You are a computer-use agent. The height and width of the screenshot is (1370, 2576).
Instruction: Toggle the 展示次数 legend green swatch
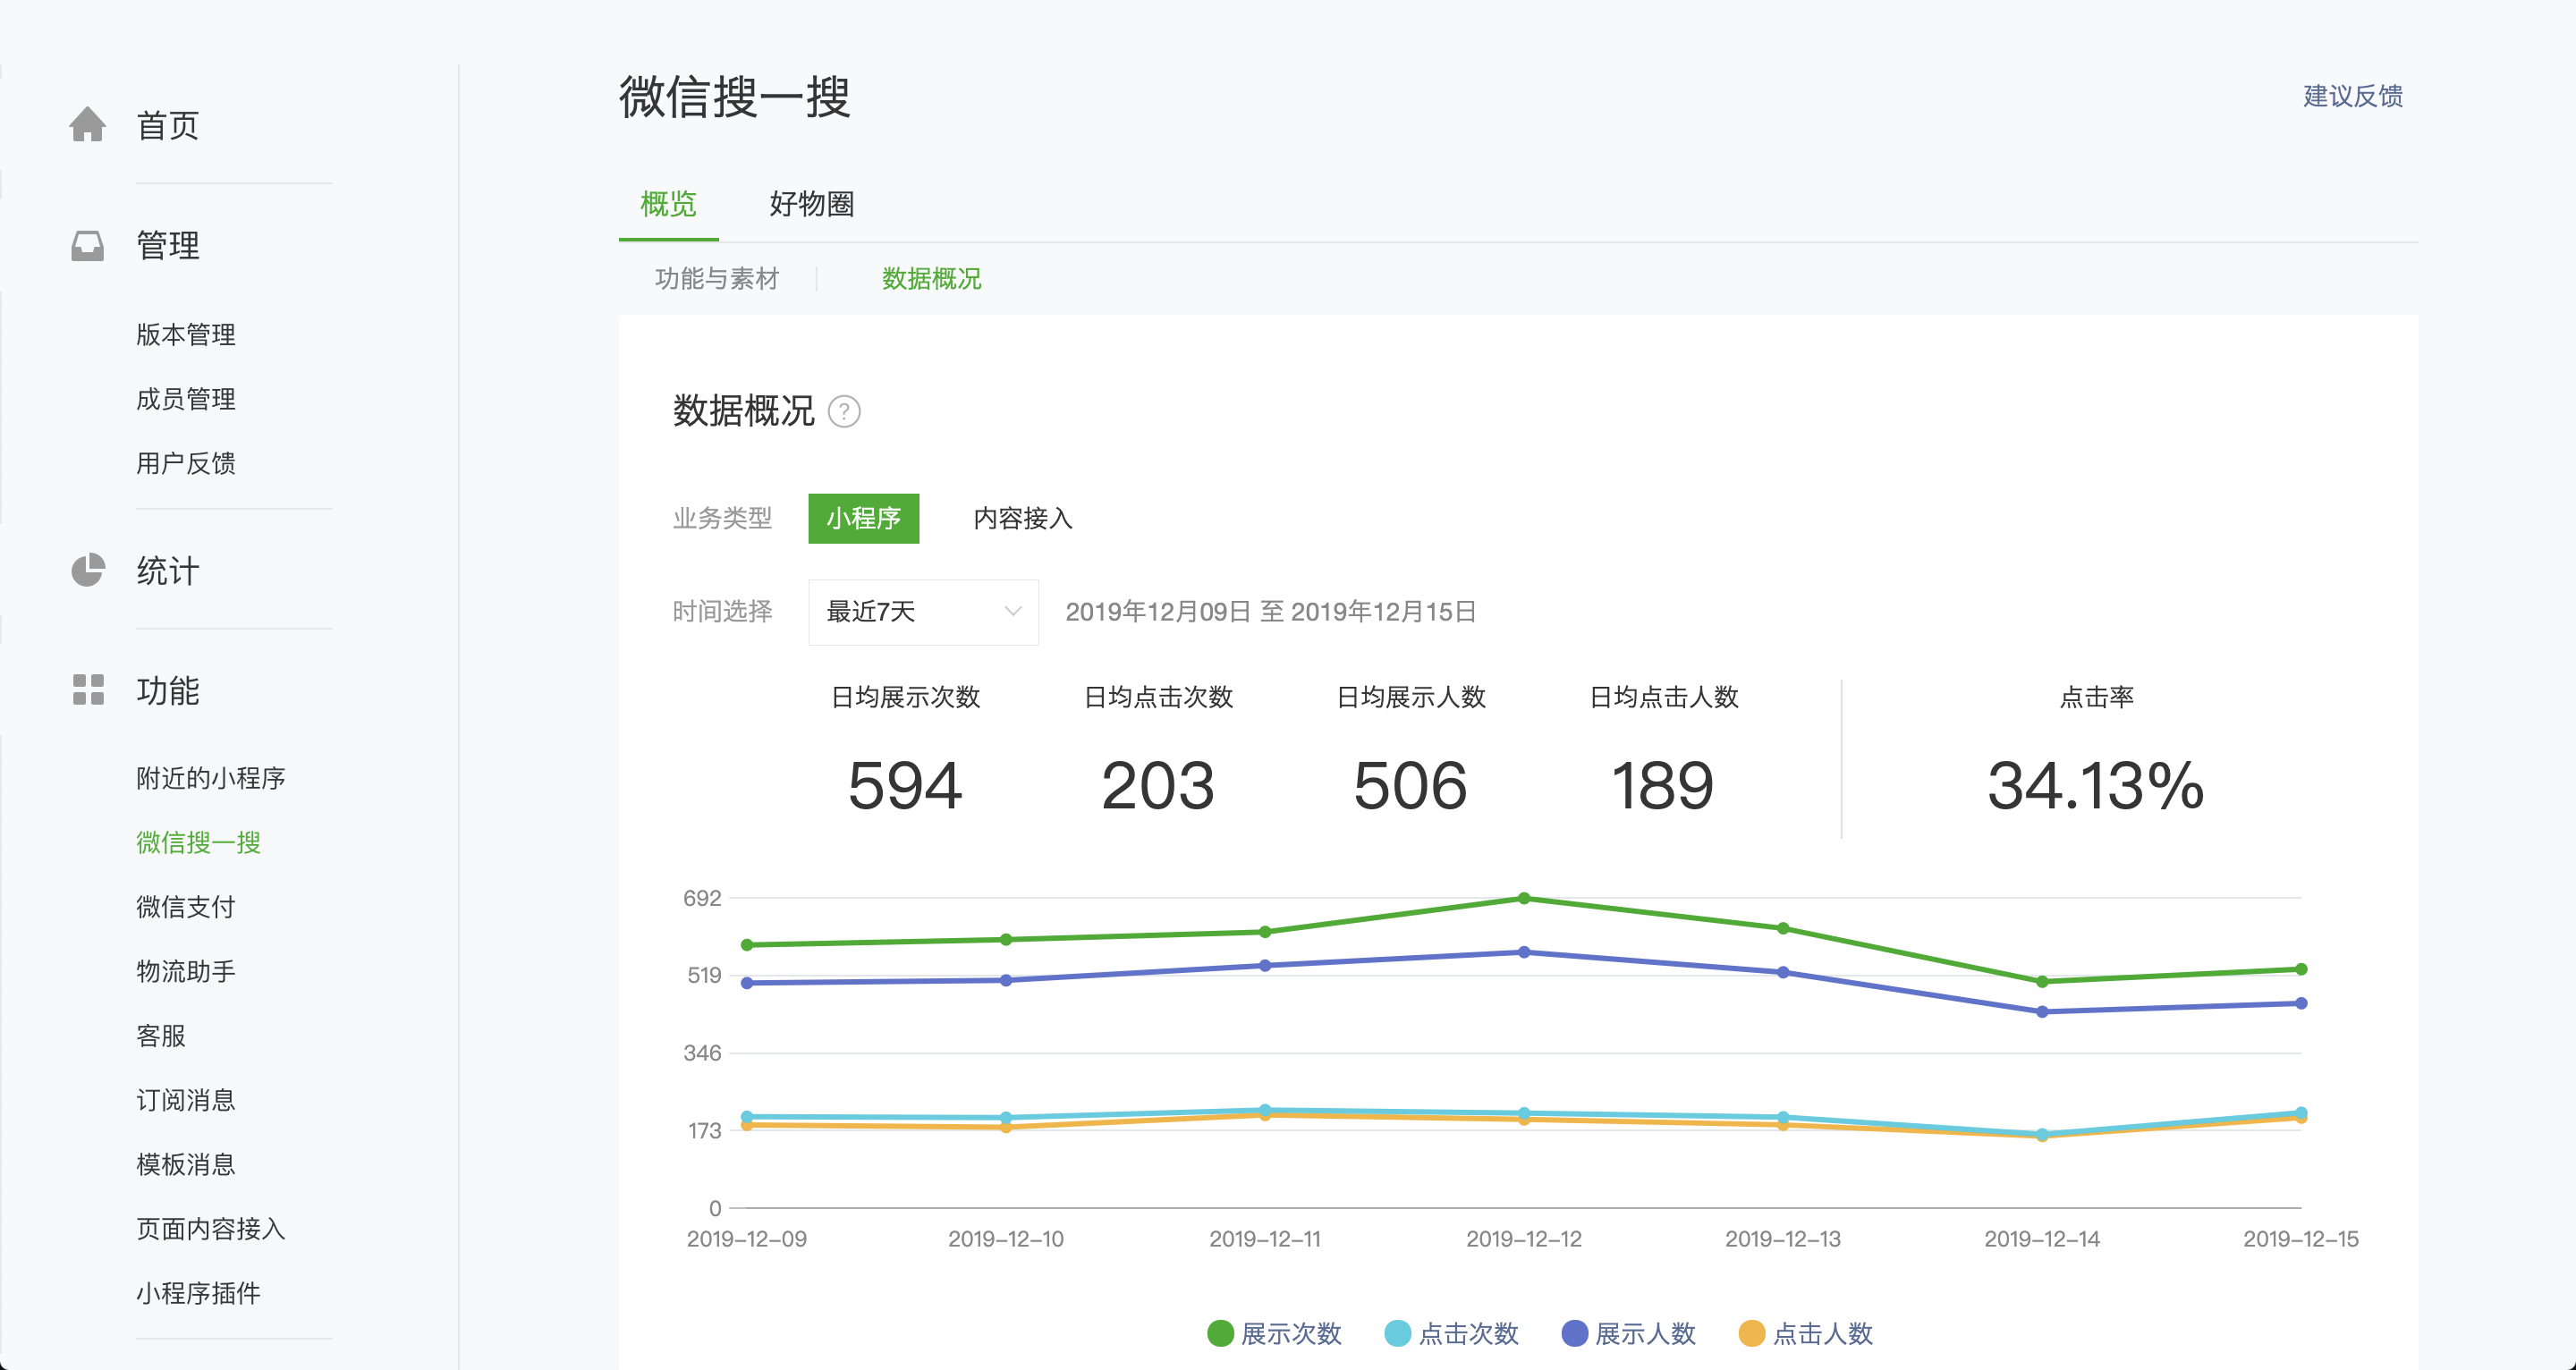tap(1220, 1333)
